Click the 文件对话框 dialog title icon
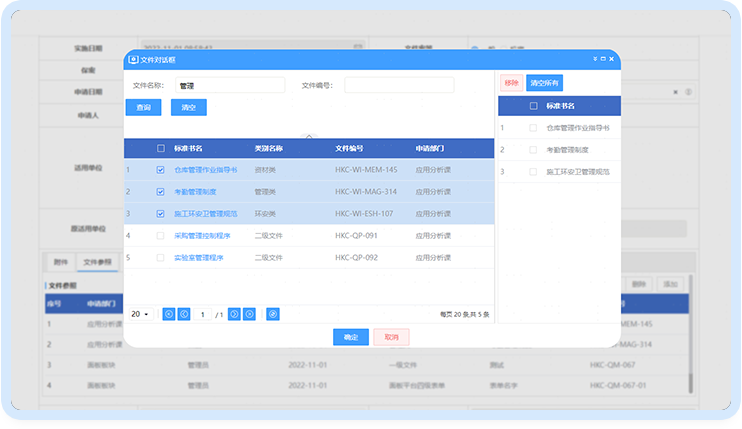 pyautogui.click(x=133, y=59)
